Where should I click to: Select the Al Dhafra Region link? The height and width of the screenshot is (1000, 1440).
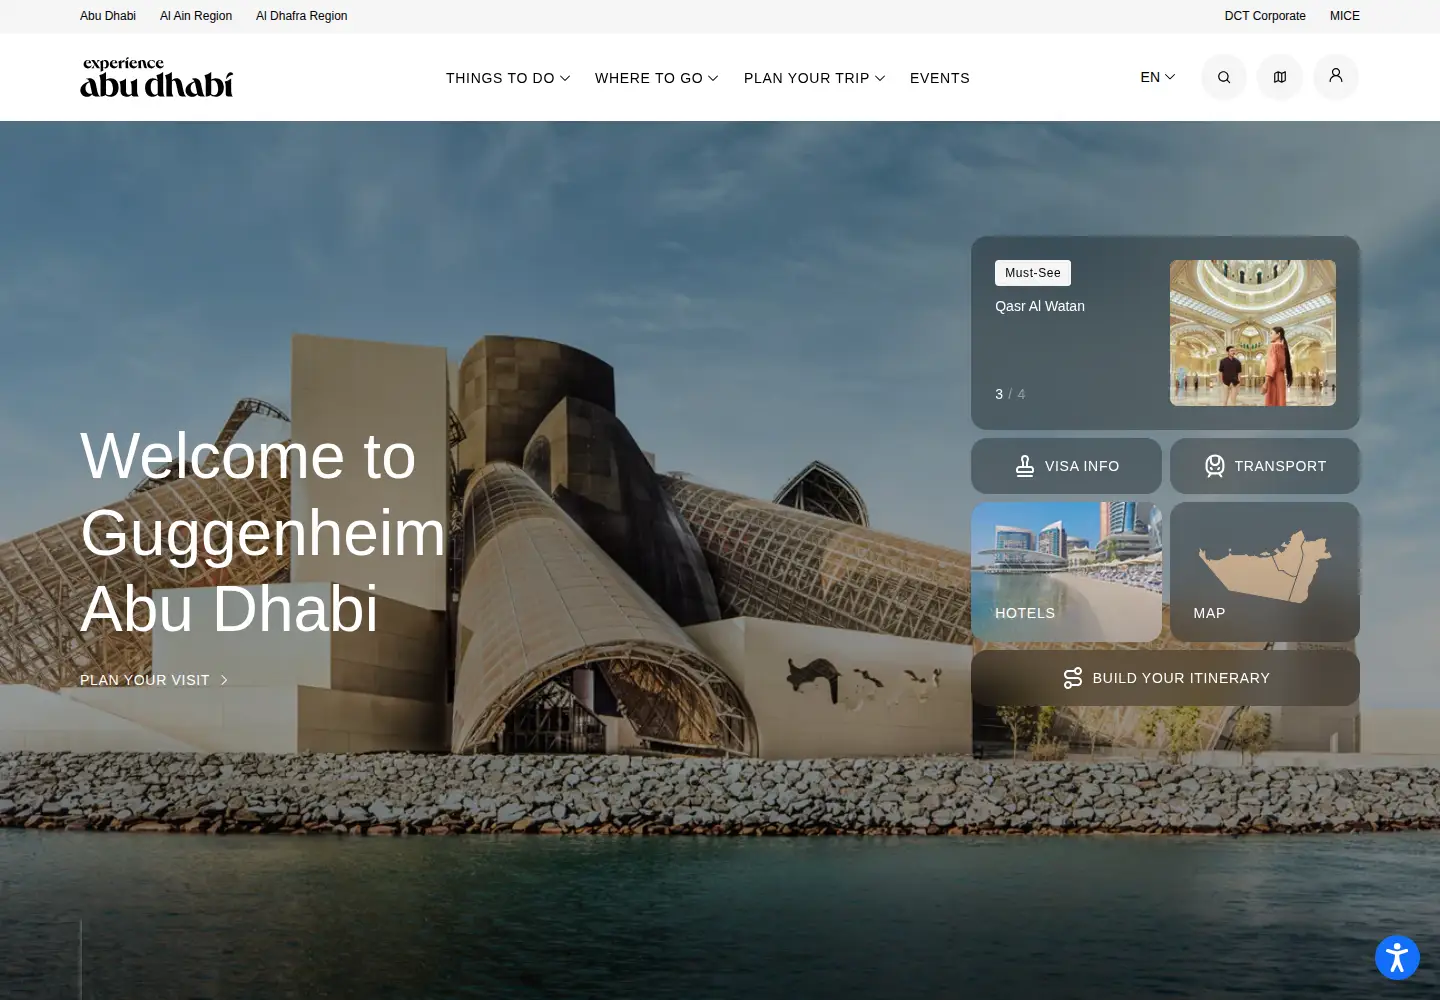tap(302, 16)
